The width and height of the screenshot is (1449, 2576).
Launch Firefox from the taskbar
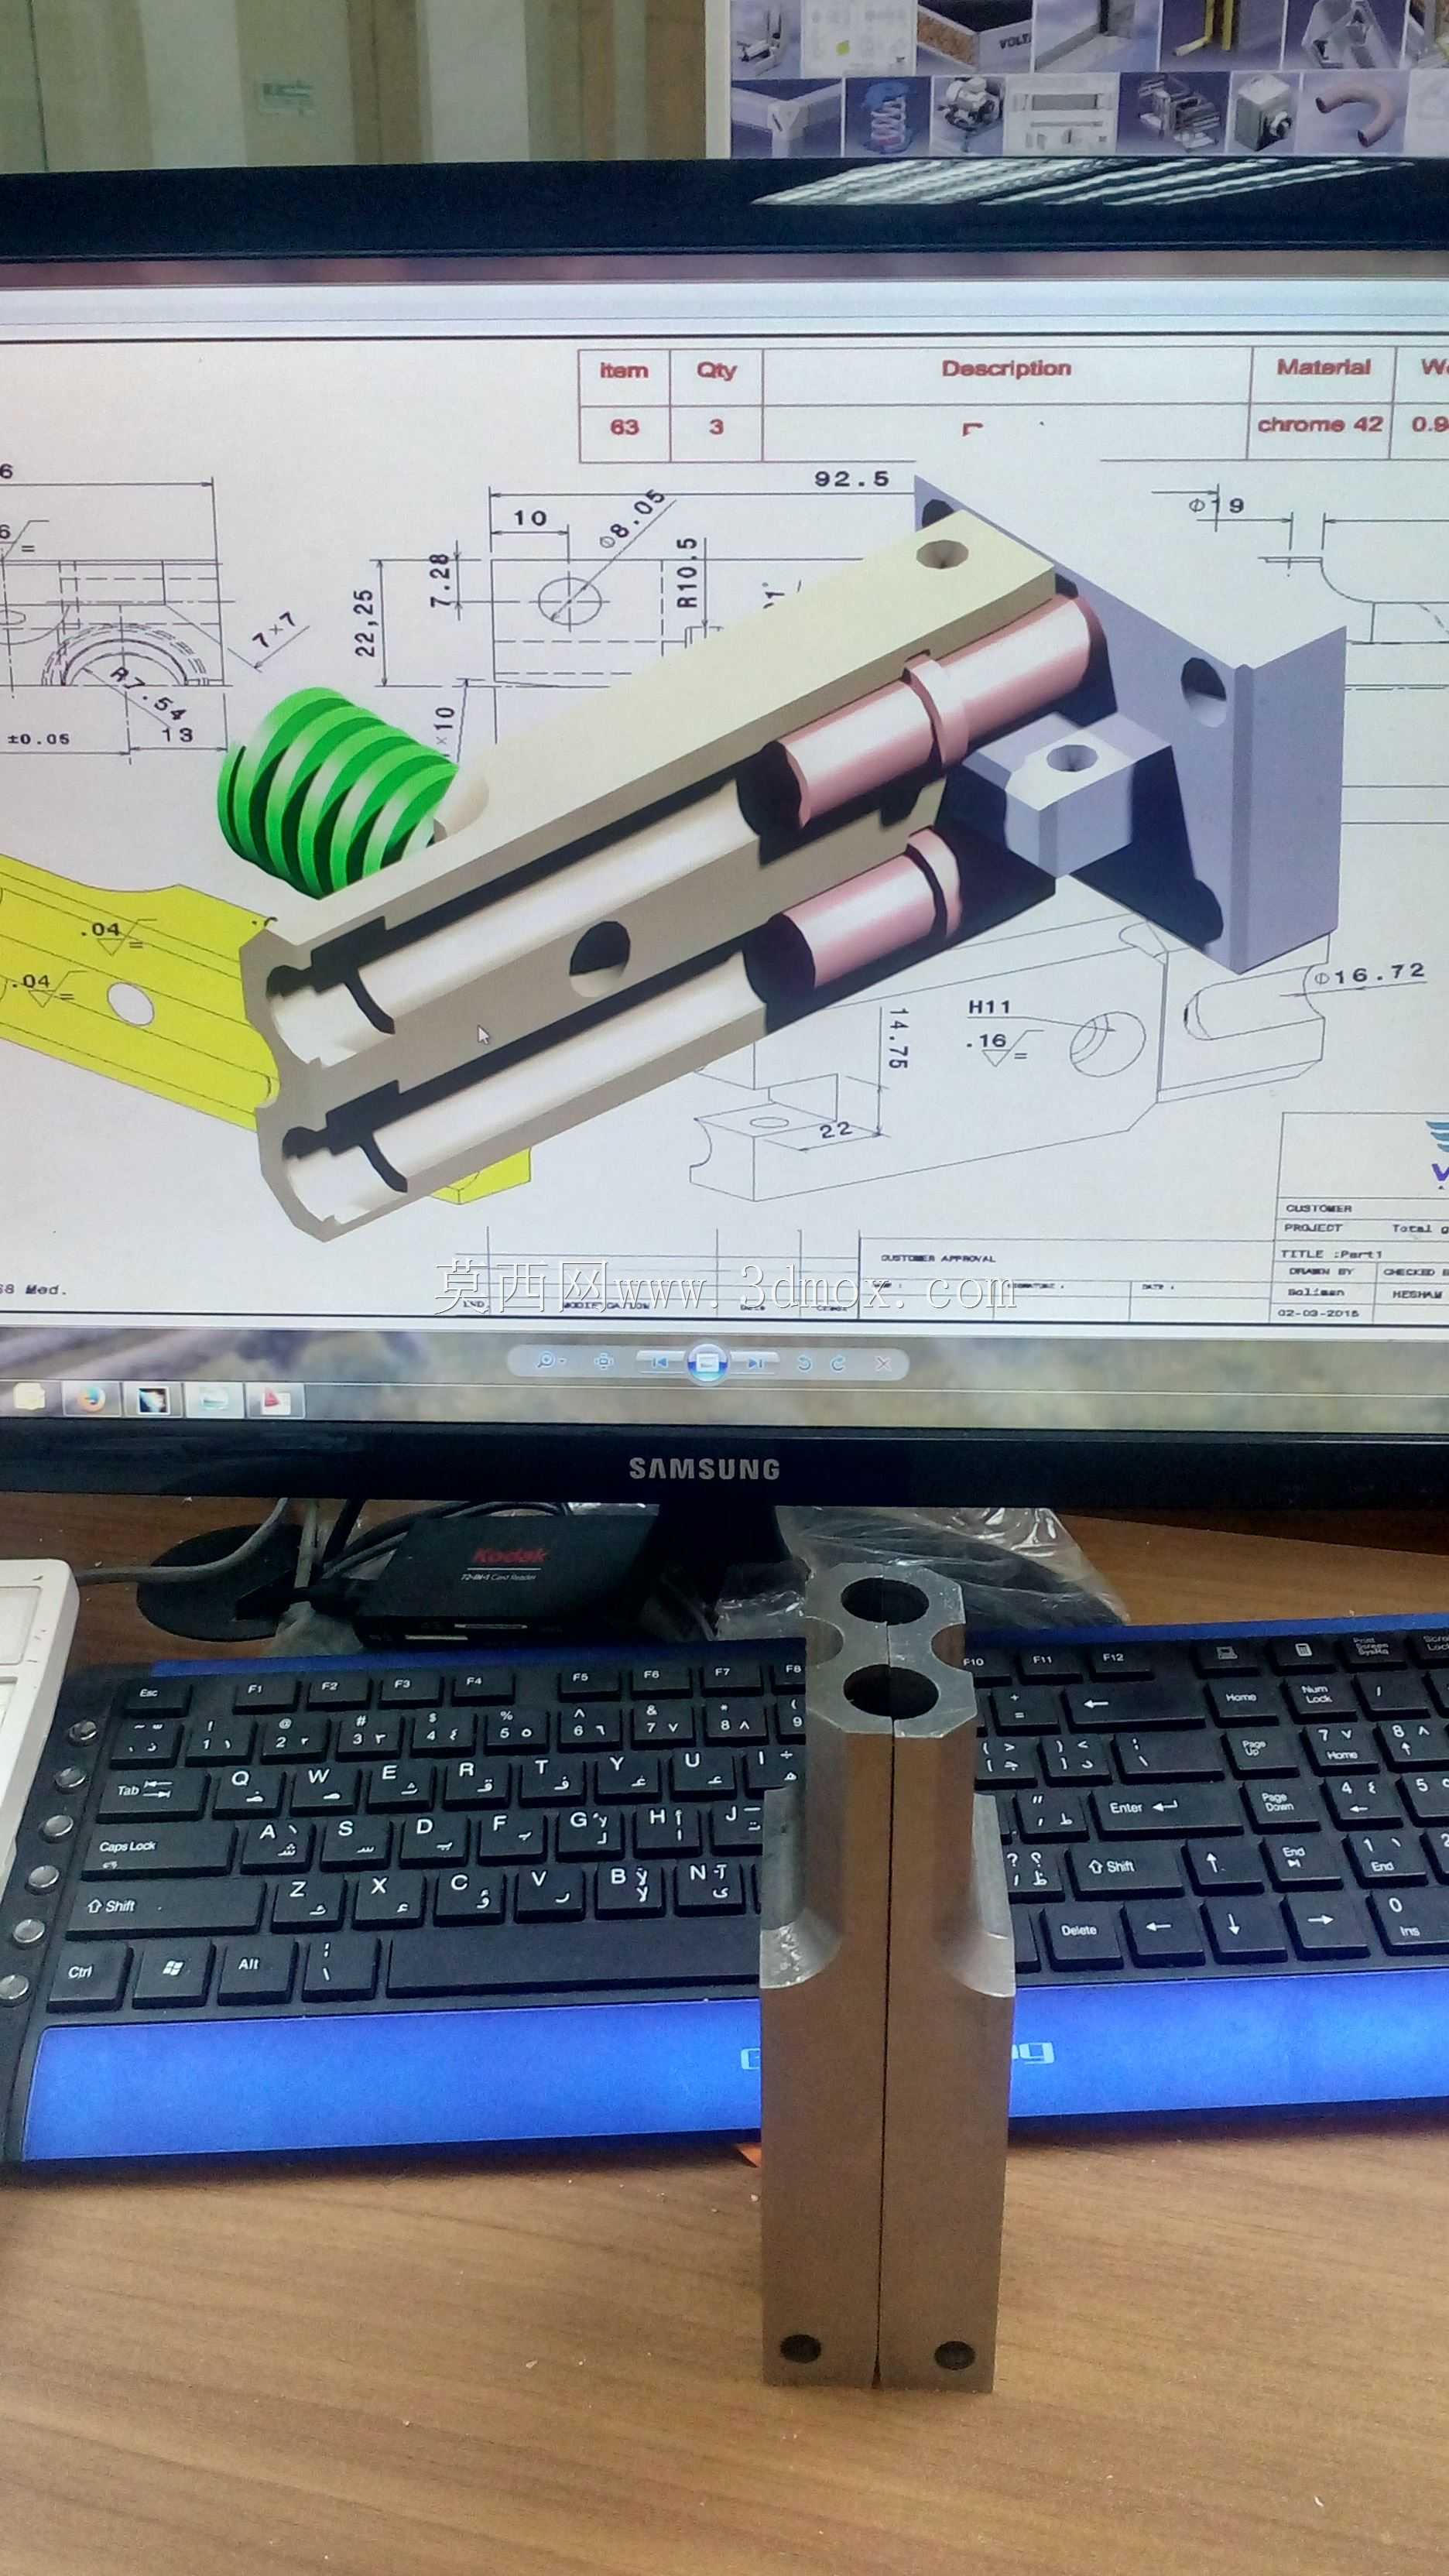[x=91, y=1398]
